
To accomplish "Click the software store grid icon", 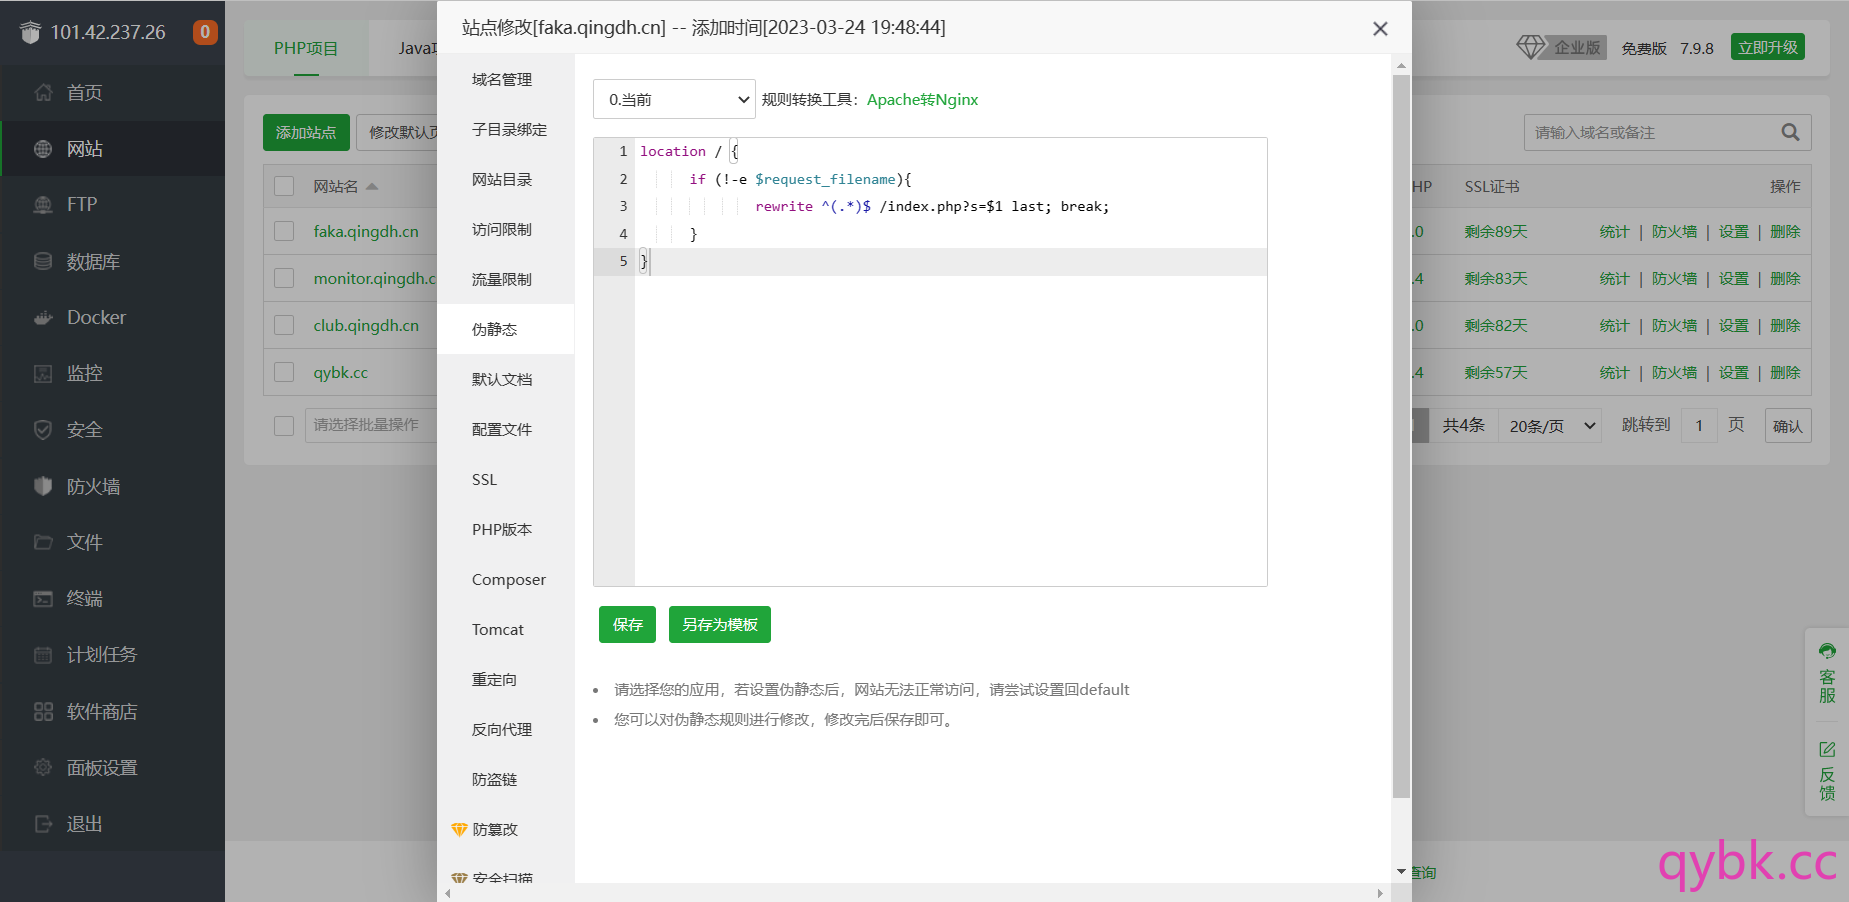I will click(x=43, y=712).
